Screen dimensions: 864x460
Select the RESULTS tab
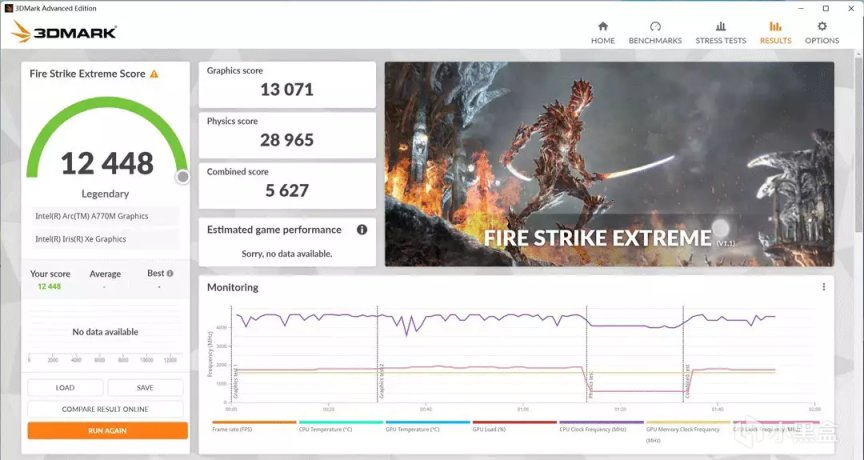tap(775, 33)
